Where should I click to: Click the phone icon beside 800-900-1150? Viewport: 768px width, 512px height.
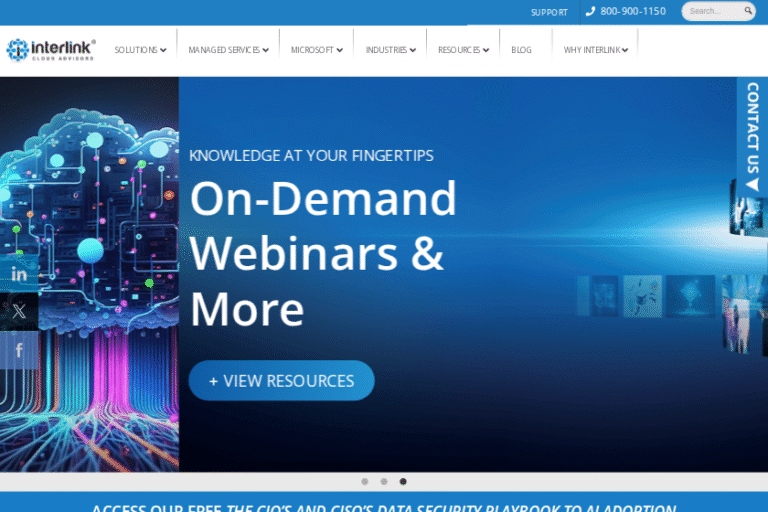590,12
